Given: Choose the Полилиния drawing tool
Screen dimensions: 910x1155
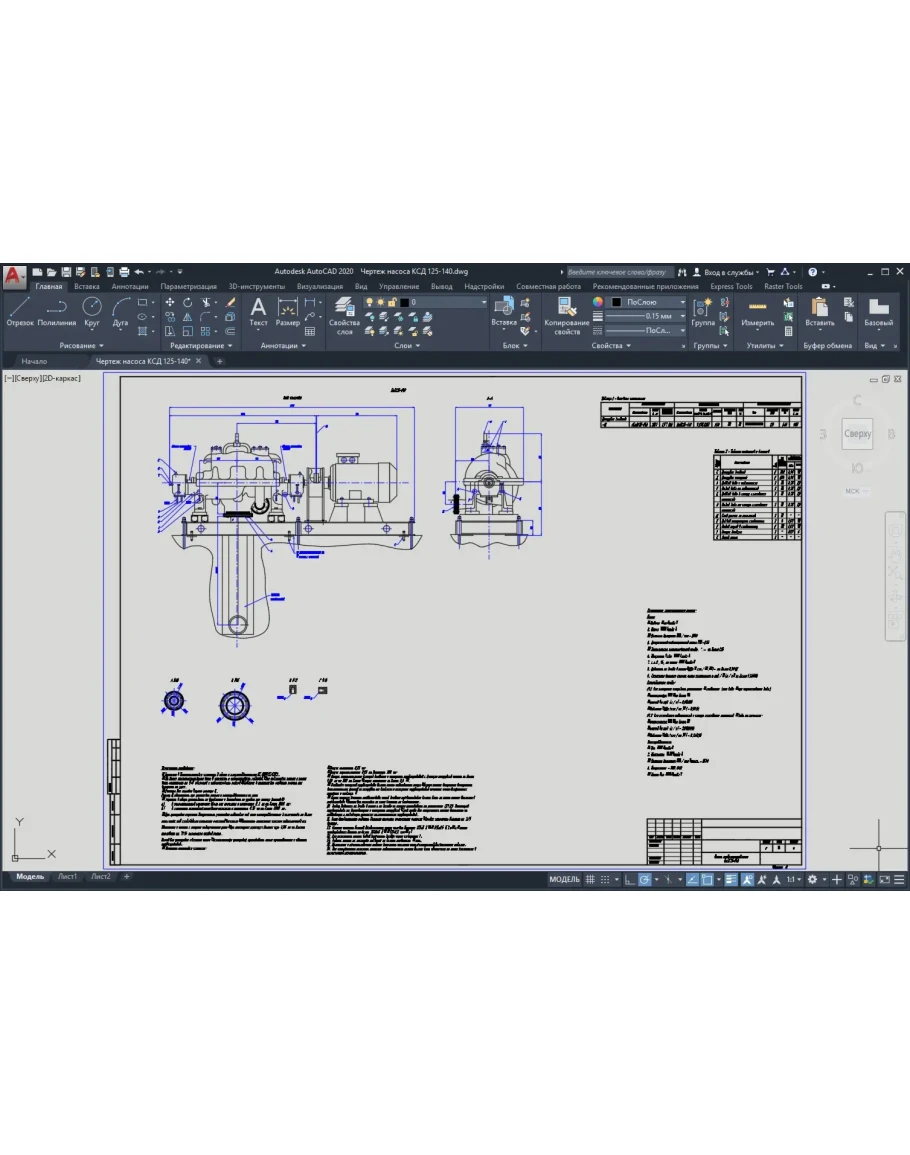Looking at the screenshot, I should coord(56,311).
